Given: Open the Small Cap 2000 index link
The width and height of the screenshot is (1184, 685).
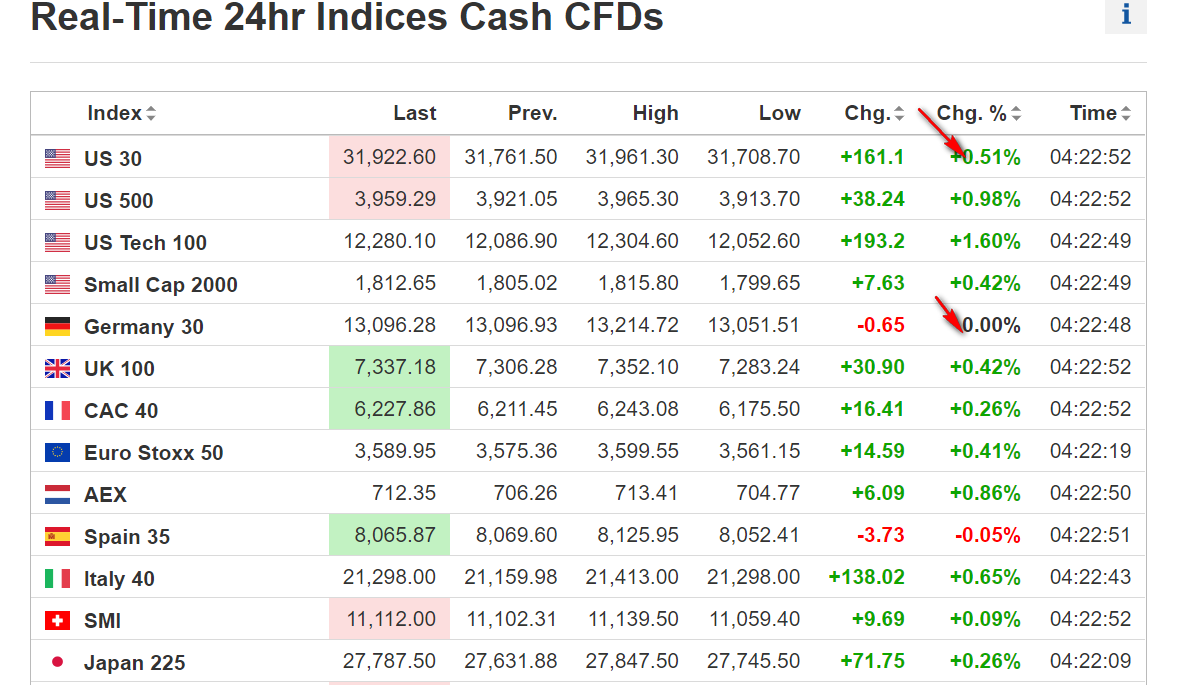Looking at the screenshot, I should pyautogui.click(x=160, y=285).
